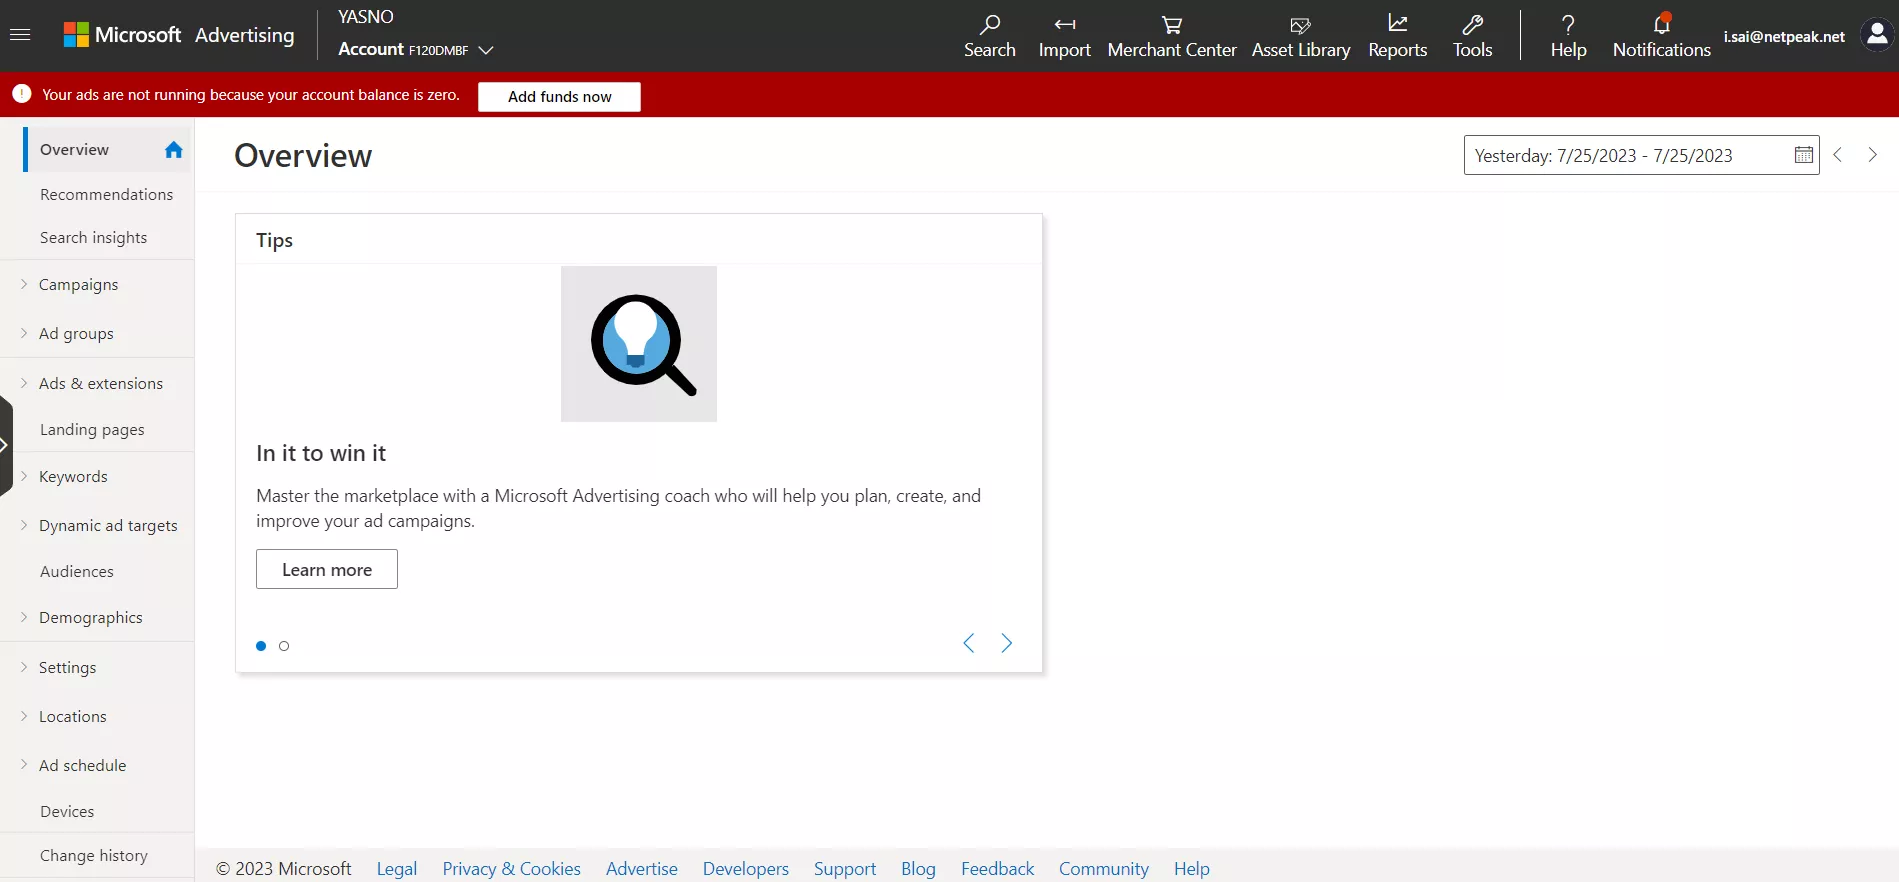
Task: Open the hamburger navigation menu
Action: click(20, 35)
